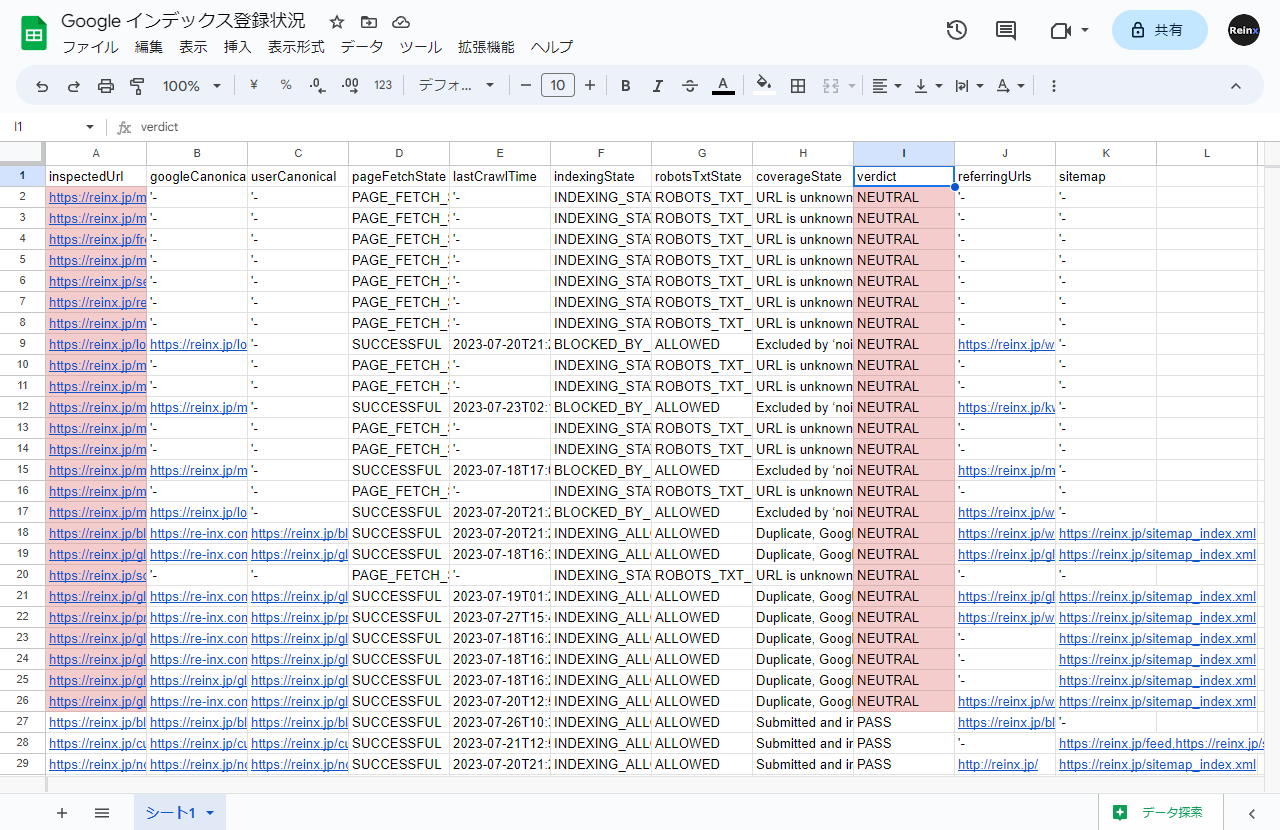Open the 表示 menu
The image size is (1280, 830).
click(x=193, y=47)
